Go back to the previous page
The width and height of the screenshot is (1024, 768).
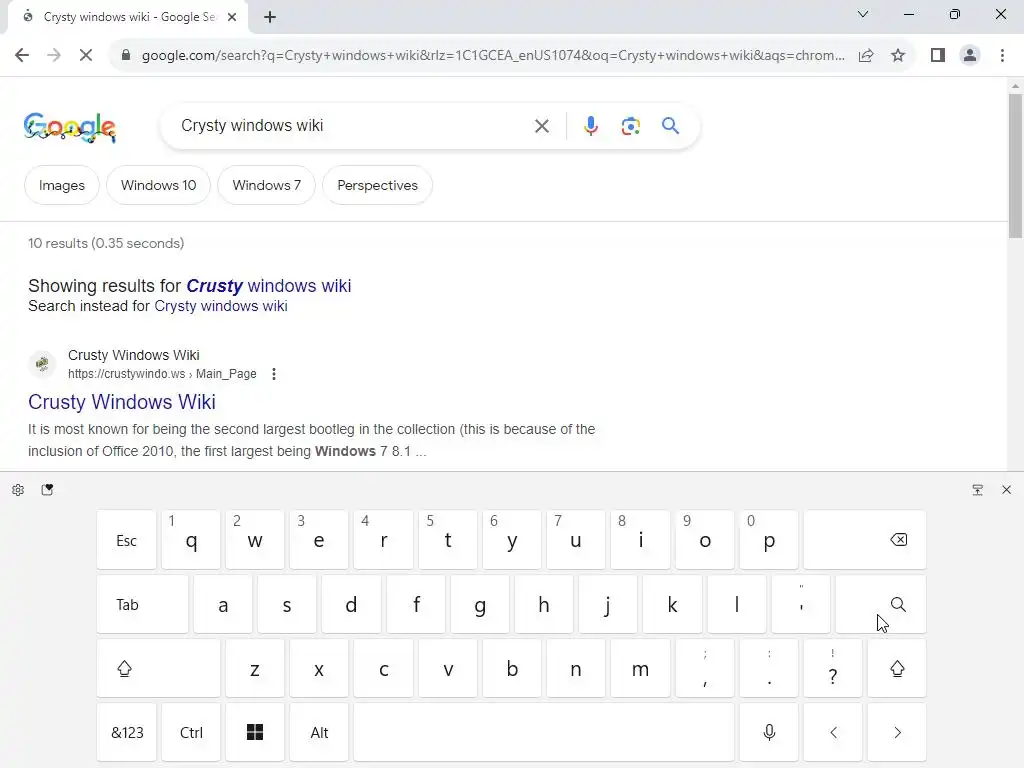(x=22, y=56)
